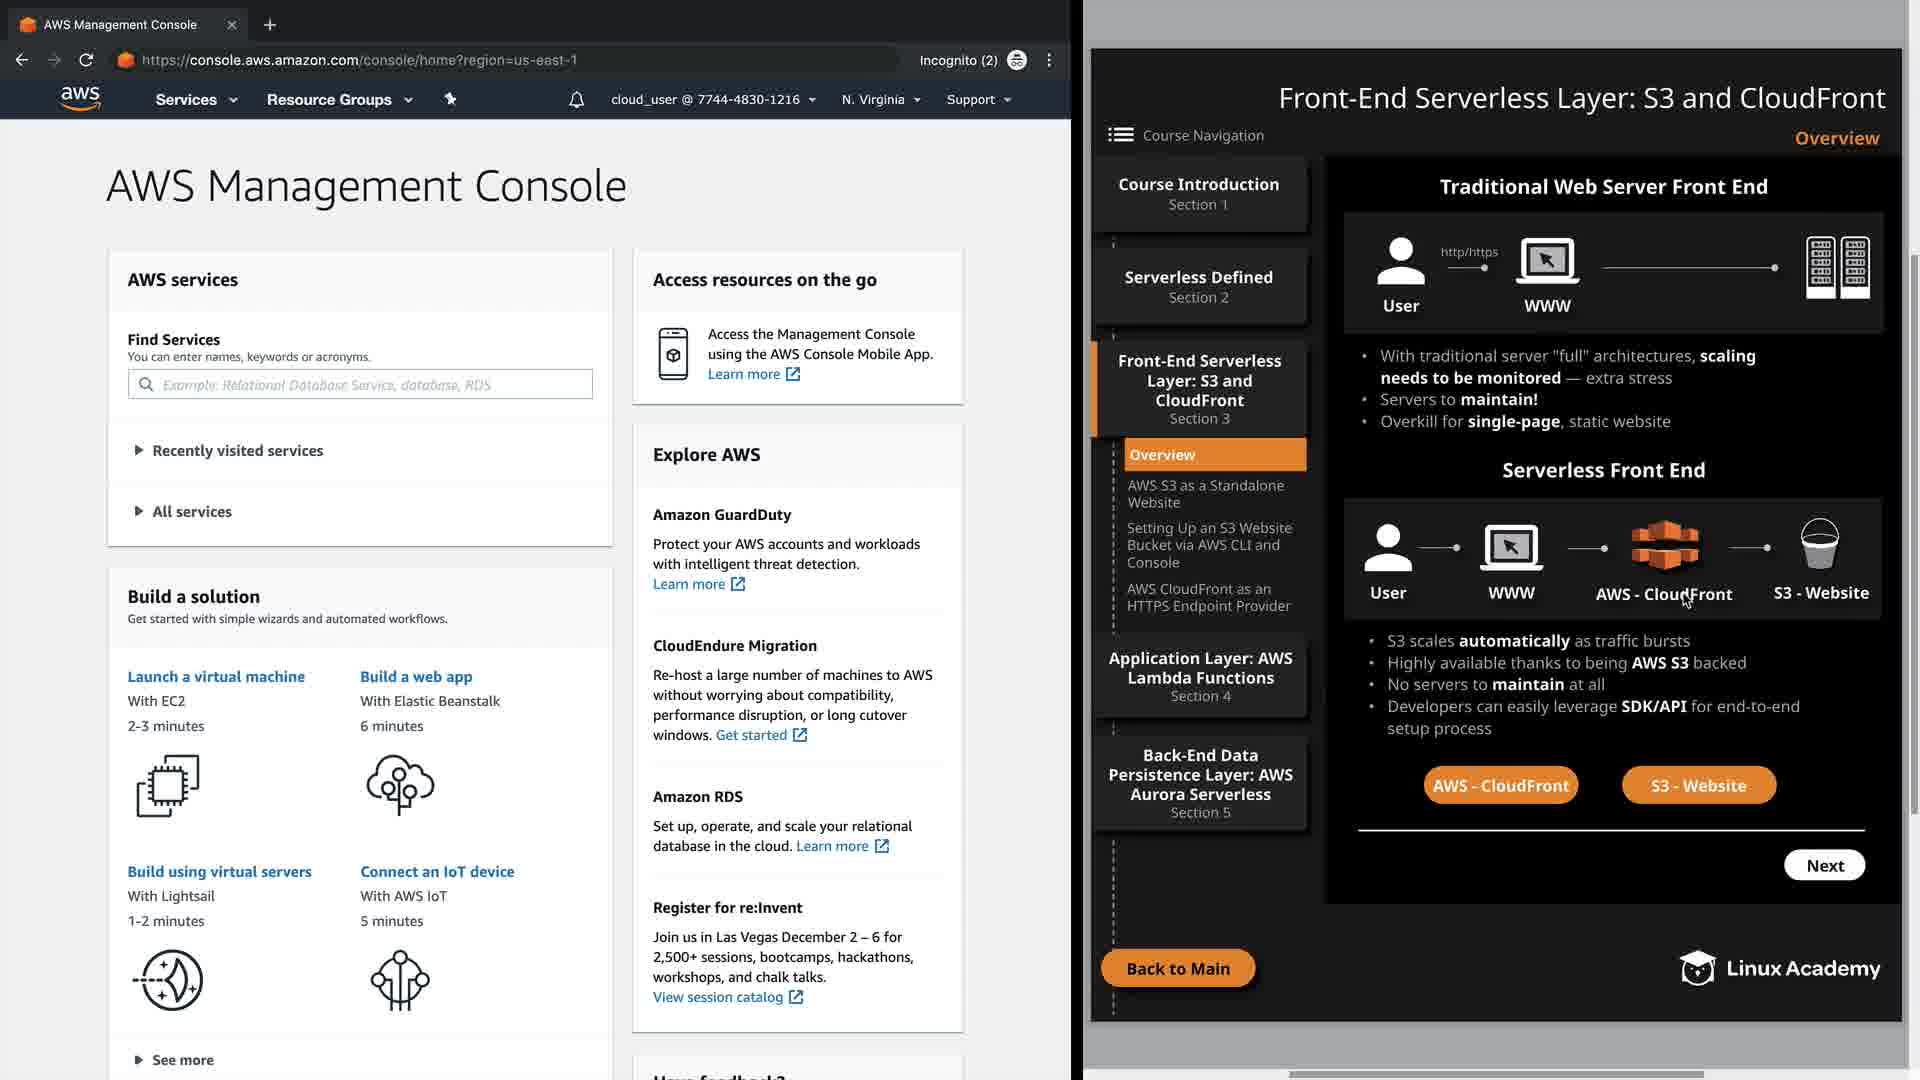Select AWS S3 as a Standalone Website
The width and height of the screenshot is (1920, 1080).
point(1205,494)
